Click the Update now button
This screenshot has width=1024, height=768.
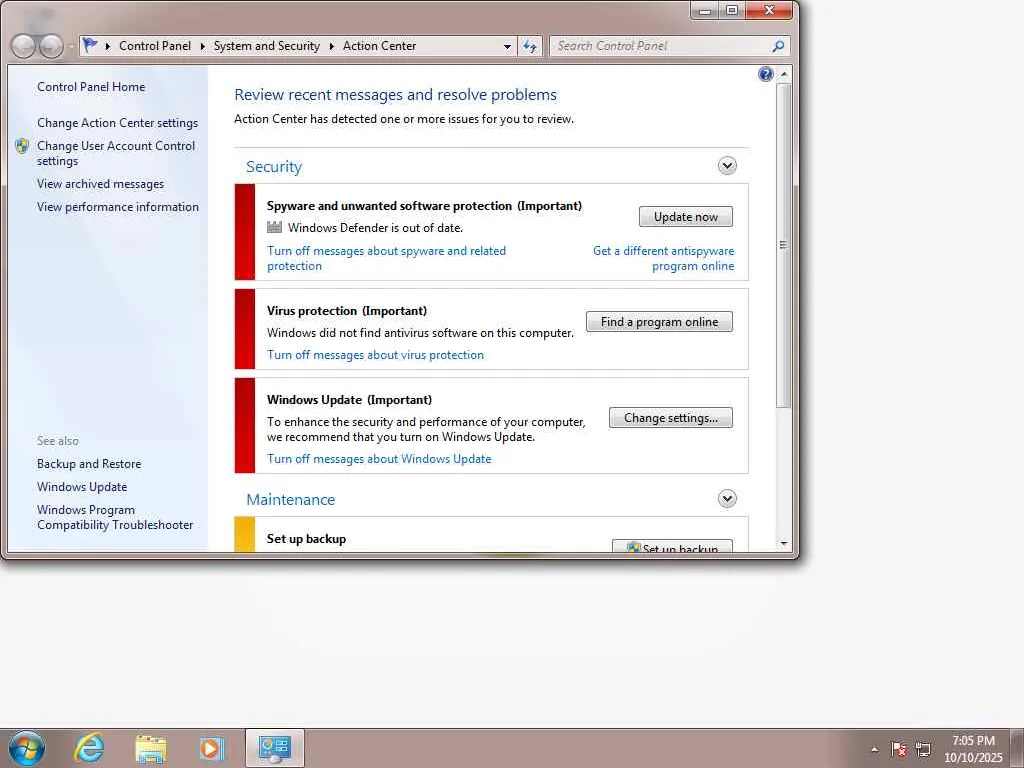coord(686,217)
